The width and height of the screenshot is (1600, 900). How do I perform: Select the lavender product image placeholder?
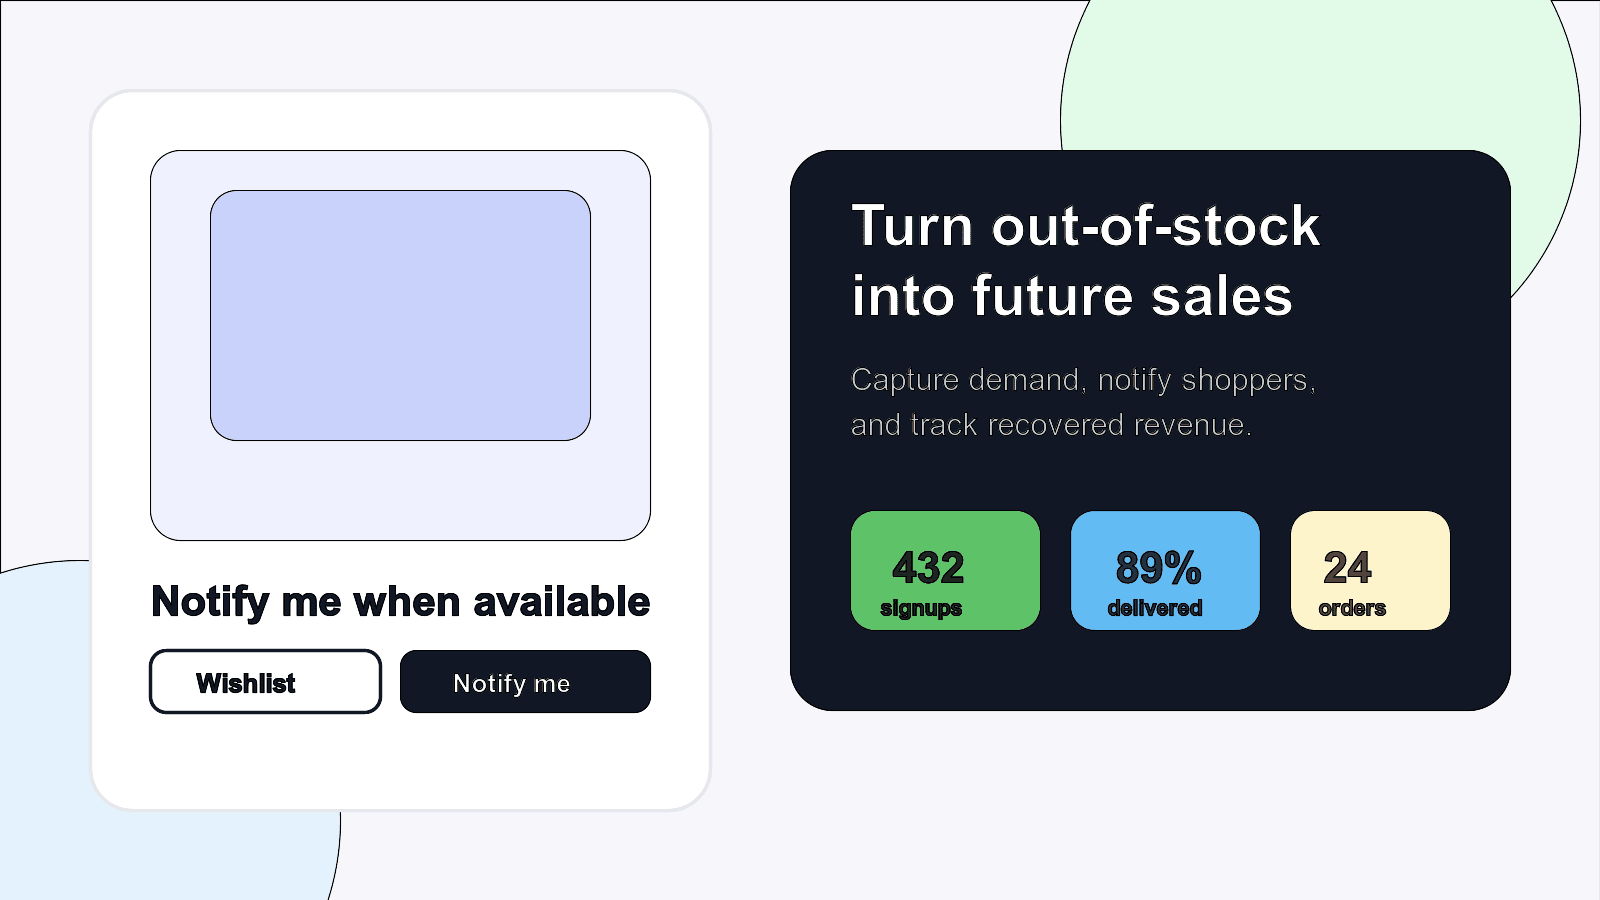[x=400, y=315]
